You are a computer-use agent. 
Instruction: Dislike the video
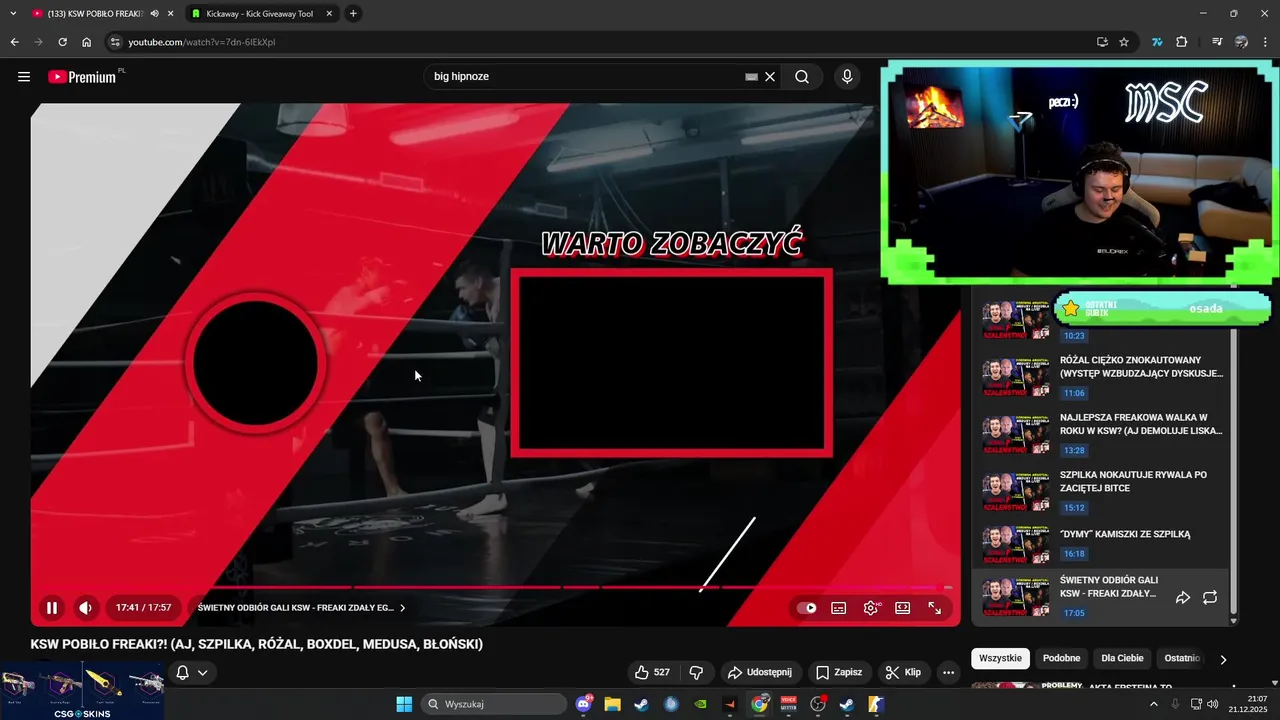[x=697, y=672]
